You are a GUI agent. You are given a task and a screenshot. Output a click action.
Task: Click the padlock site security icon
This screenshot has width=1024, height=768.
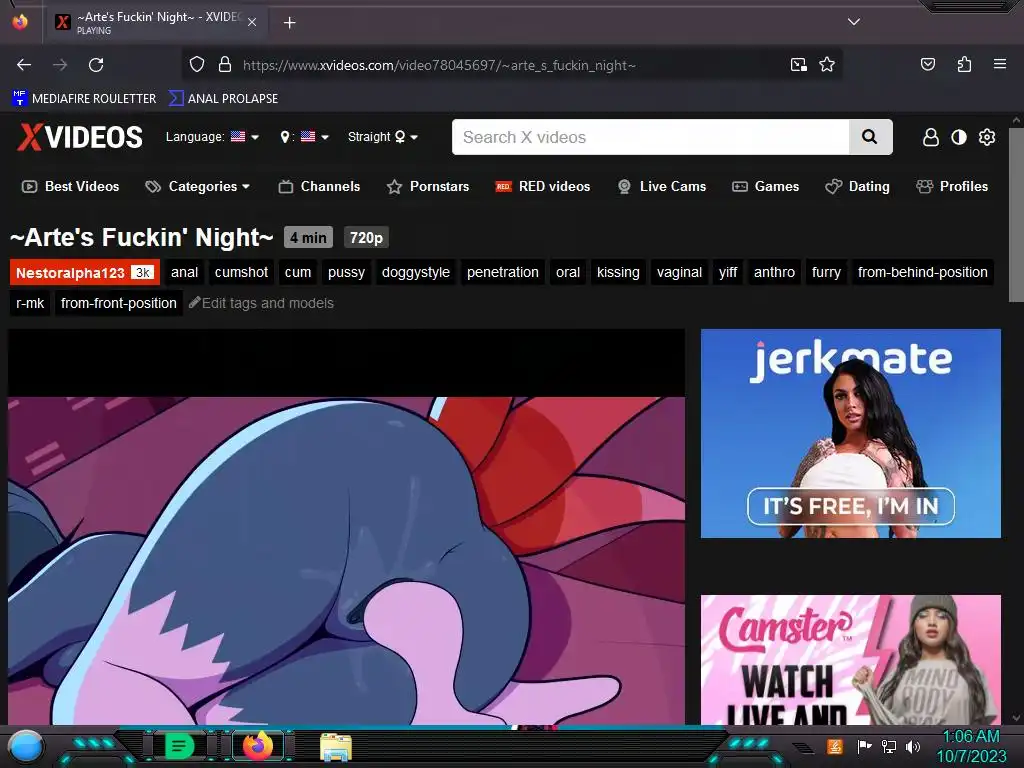point(225,64)
